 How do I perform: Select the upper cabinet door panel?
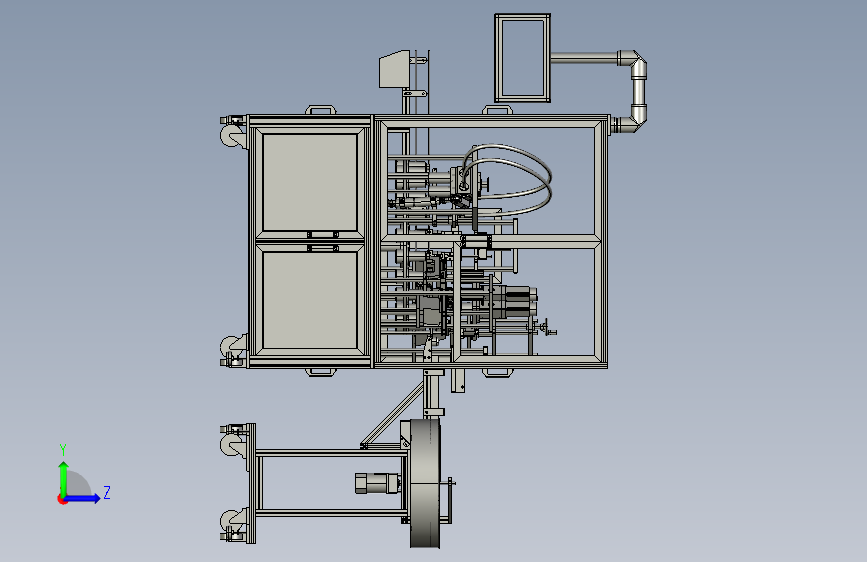[310, 182]
